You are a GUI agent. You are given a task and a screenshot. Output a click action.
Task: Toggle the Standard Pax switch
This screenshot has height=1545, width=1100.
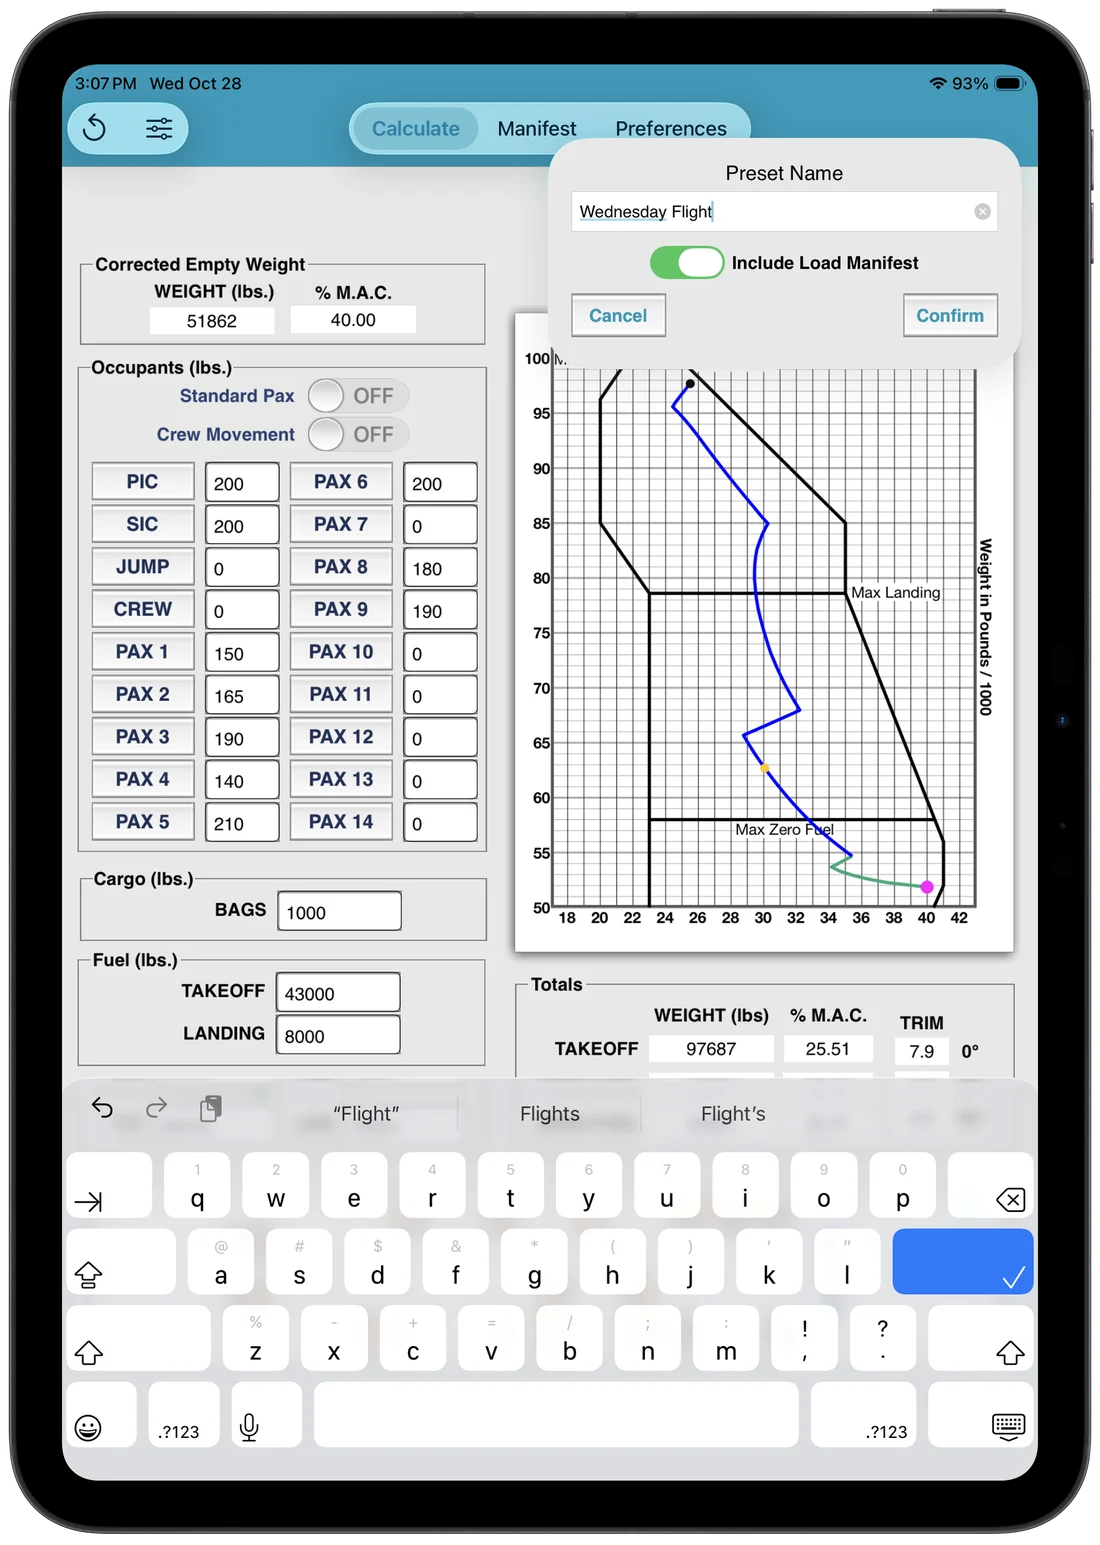coord(358,396)
